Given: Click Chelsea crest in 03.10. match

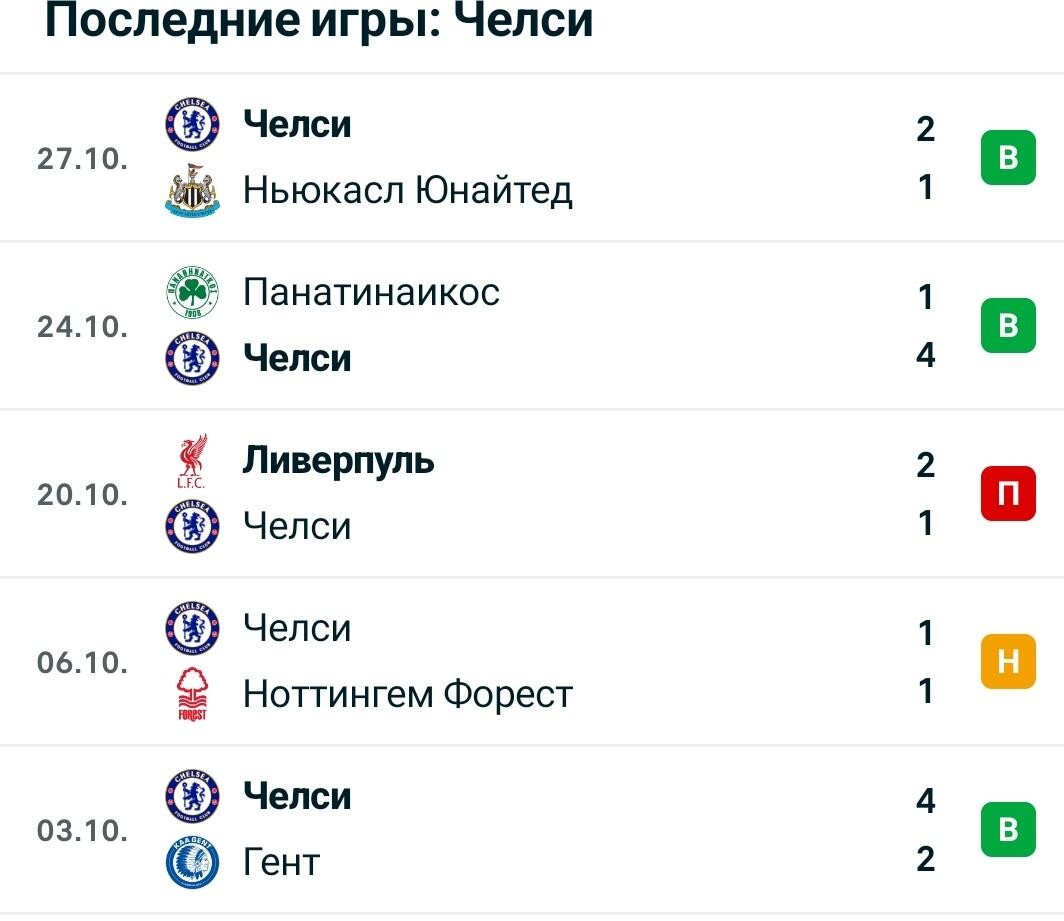Looking at the screenshot, I should (x=193, y=796).
